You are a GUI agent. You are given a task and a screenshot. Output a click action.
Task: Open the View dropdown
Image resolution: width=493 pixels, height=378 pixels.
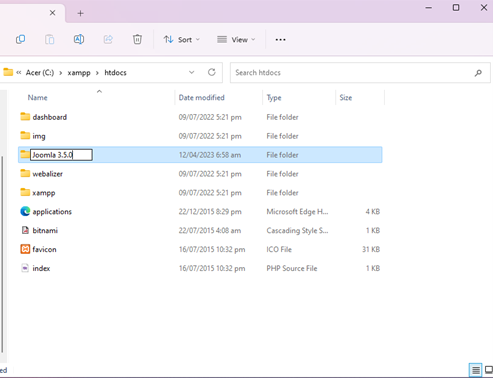tap(236, 40)
